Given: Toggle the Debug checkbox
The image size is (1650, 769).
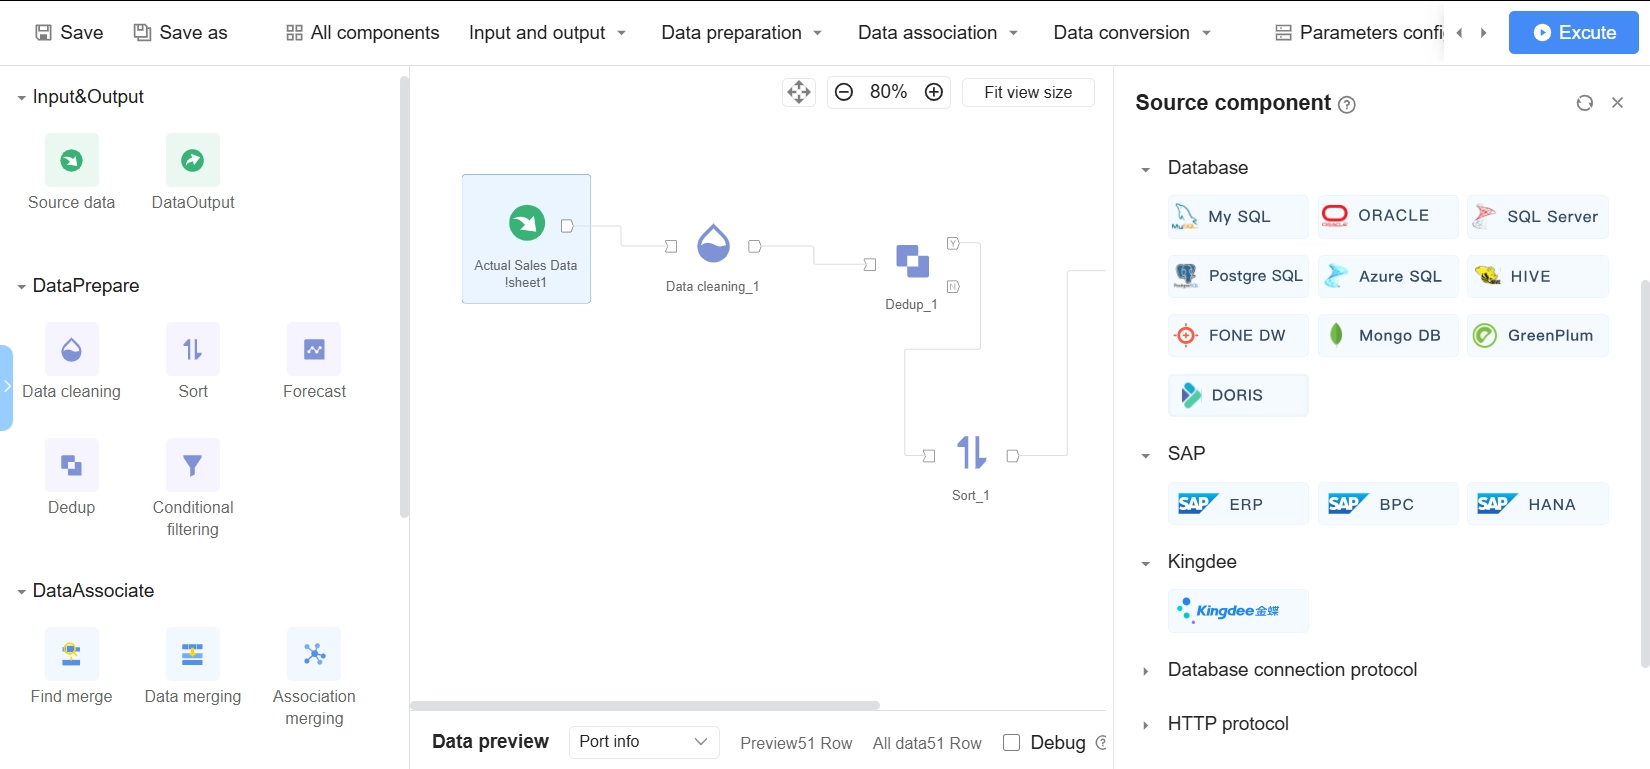Looking at the screenshot, I should click(1011, 742).
